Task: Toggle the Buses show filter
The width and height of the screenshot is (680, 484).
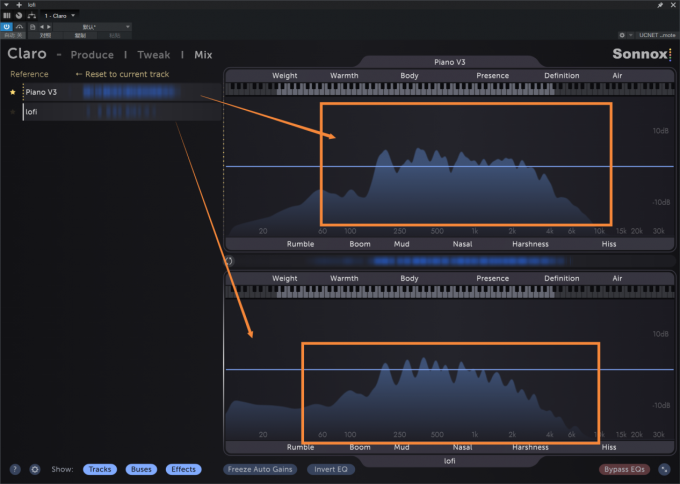Action: [141, 469]
